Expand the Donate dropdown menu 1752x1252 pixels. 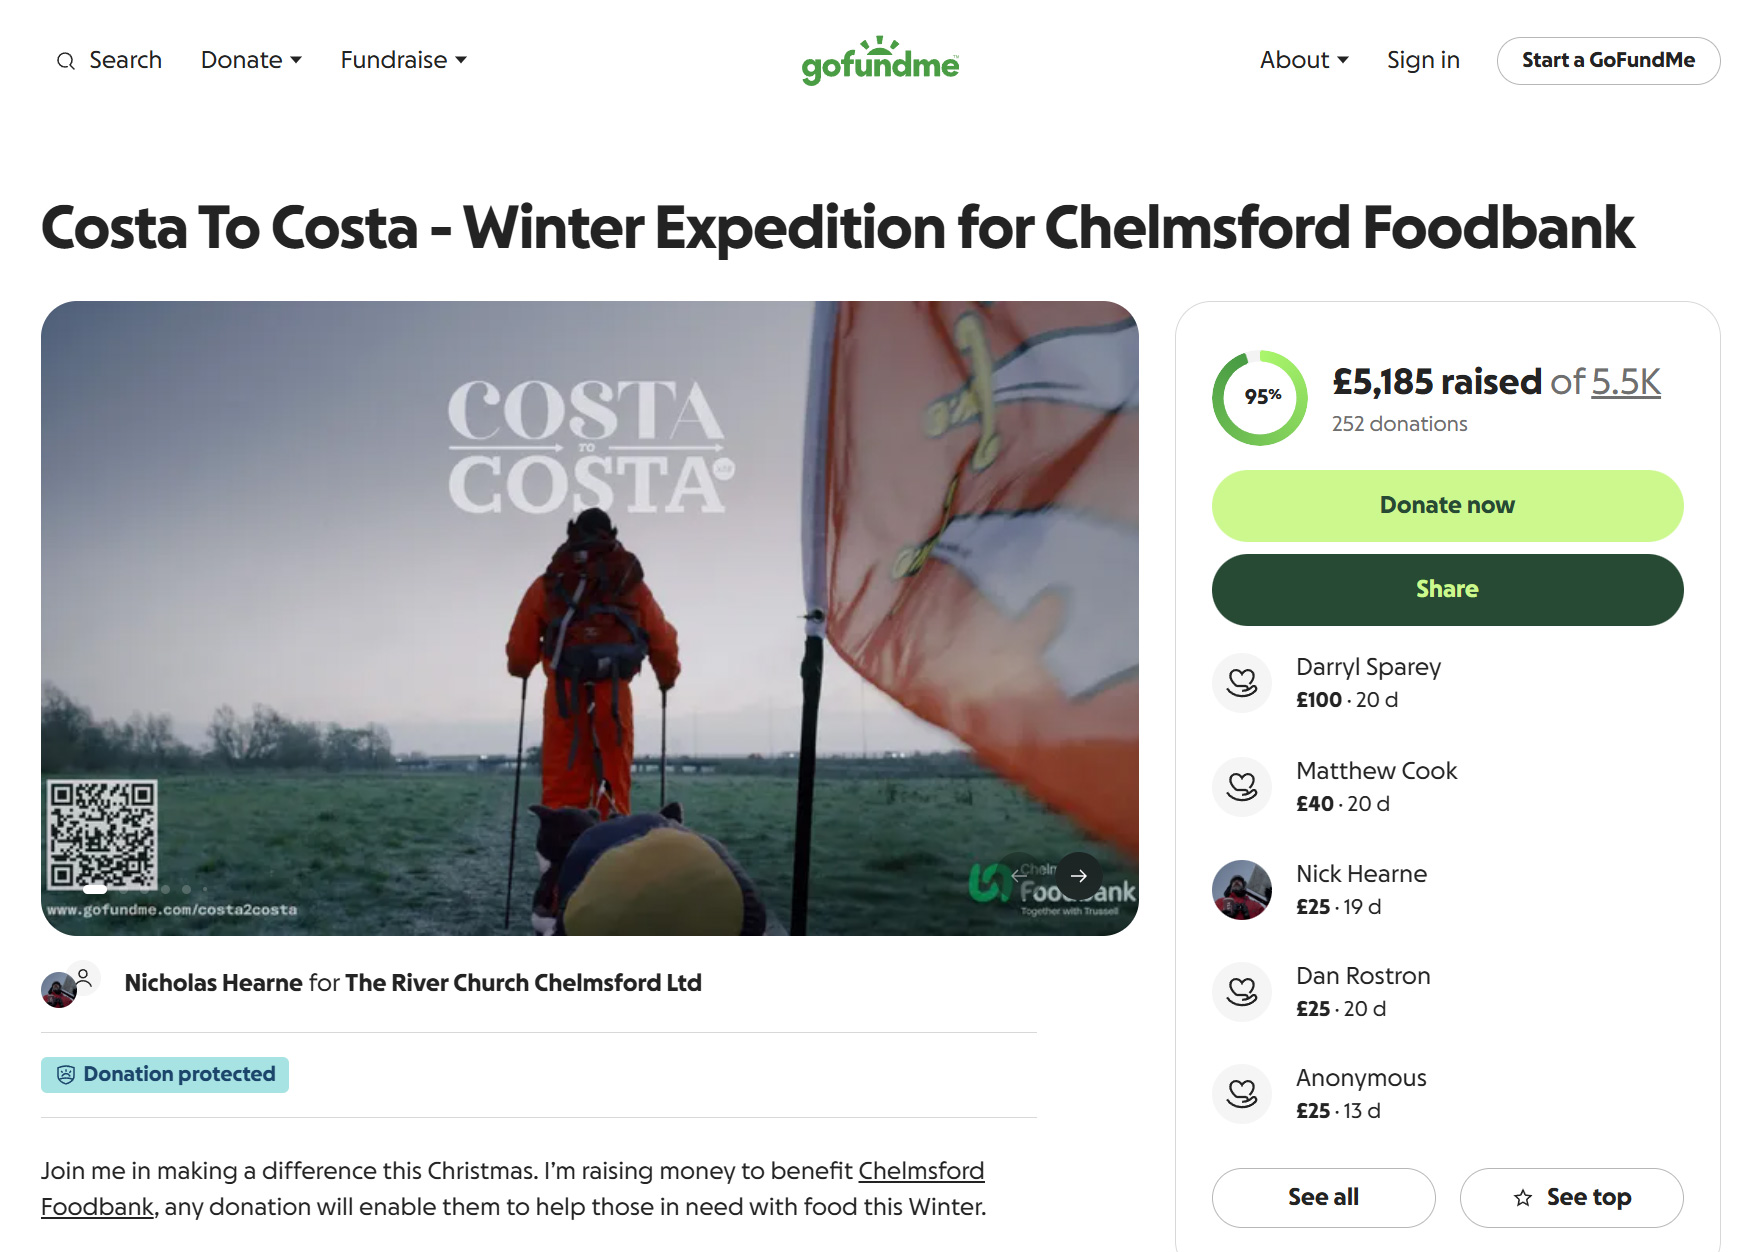[x=251, y=60]
